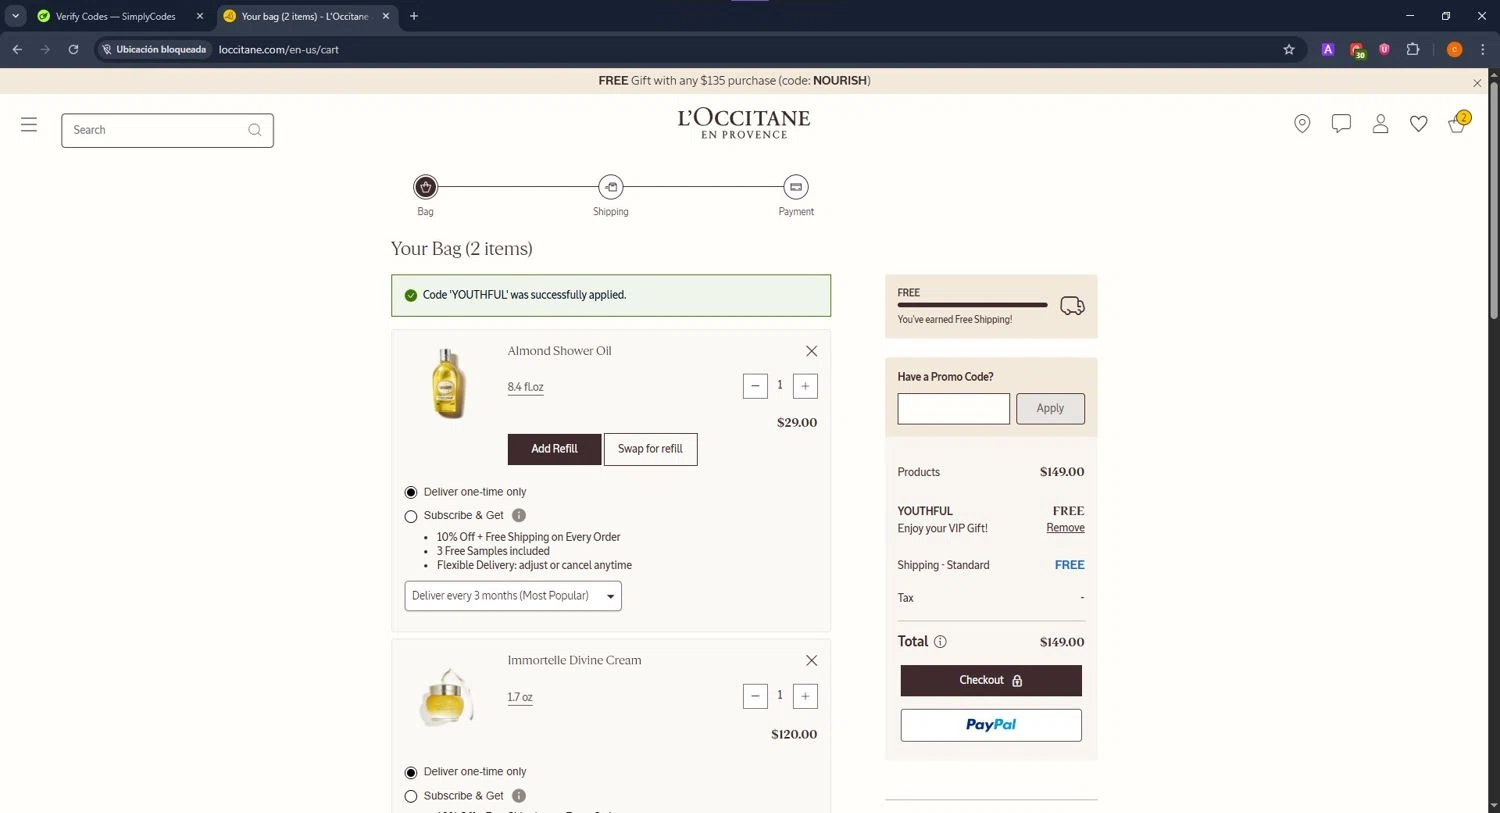
Task: Proceed to Checkout
Action: click(x=991, y=681)
